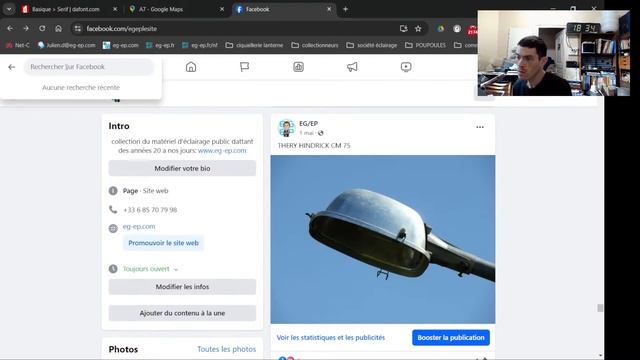The height and width of the screenshot is (360, 640).
Task: Open www.eg-ep.com link in bio
Action: click(x=222, y=151)
